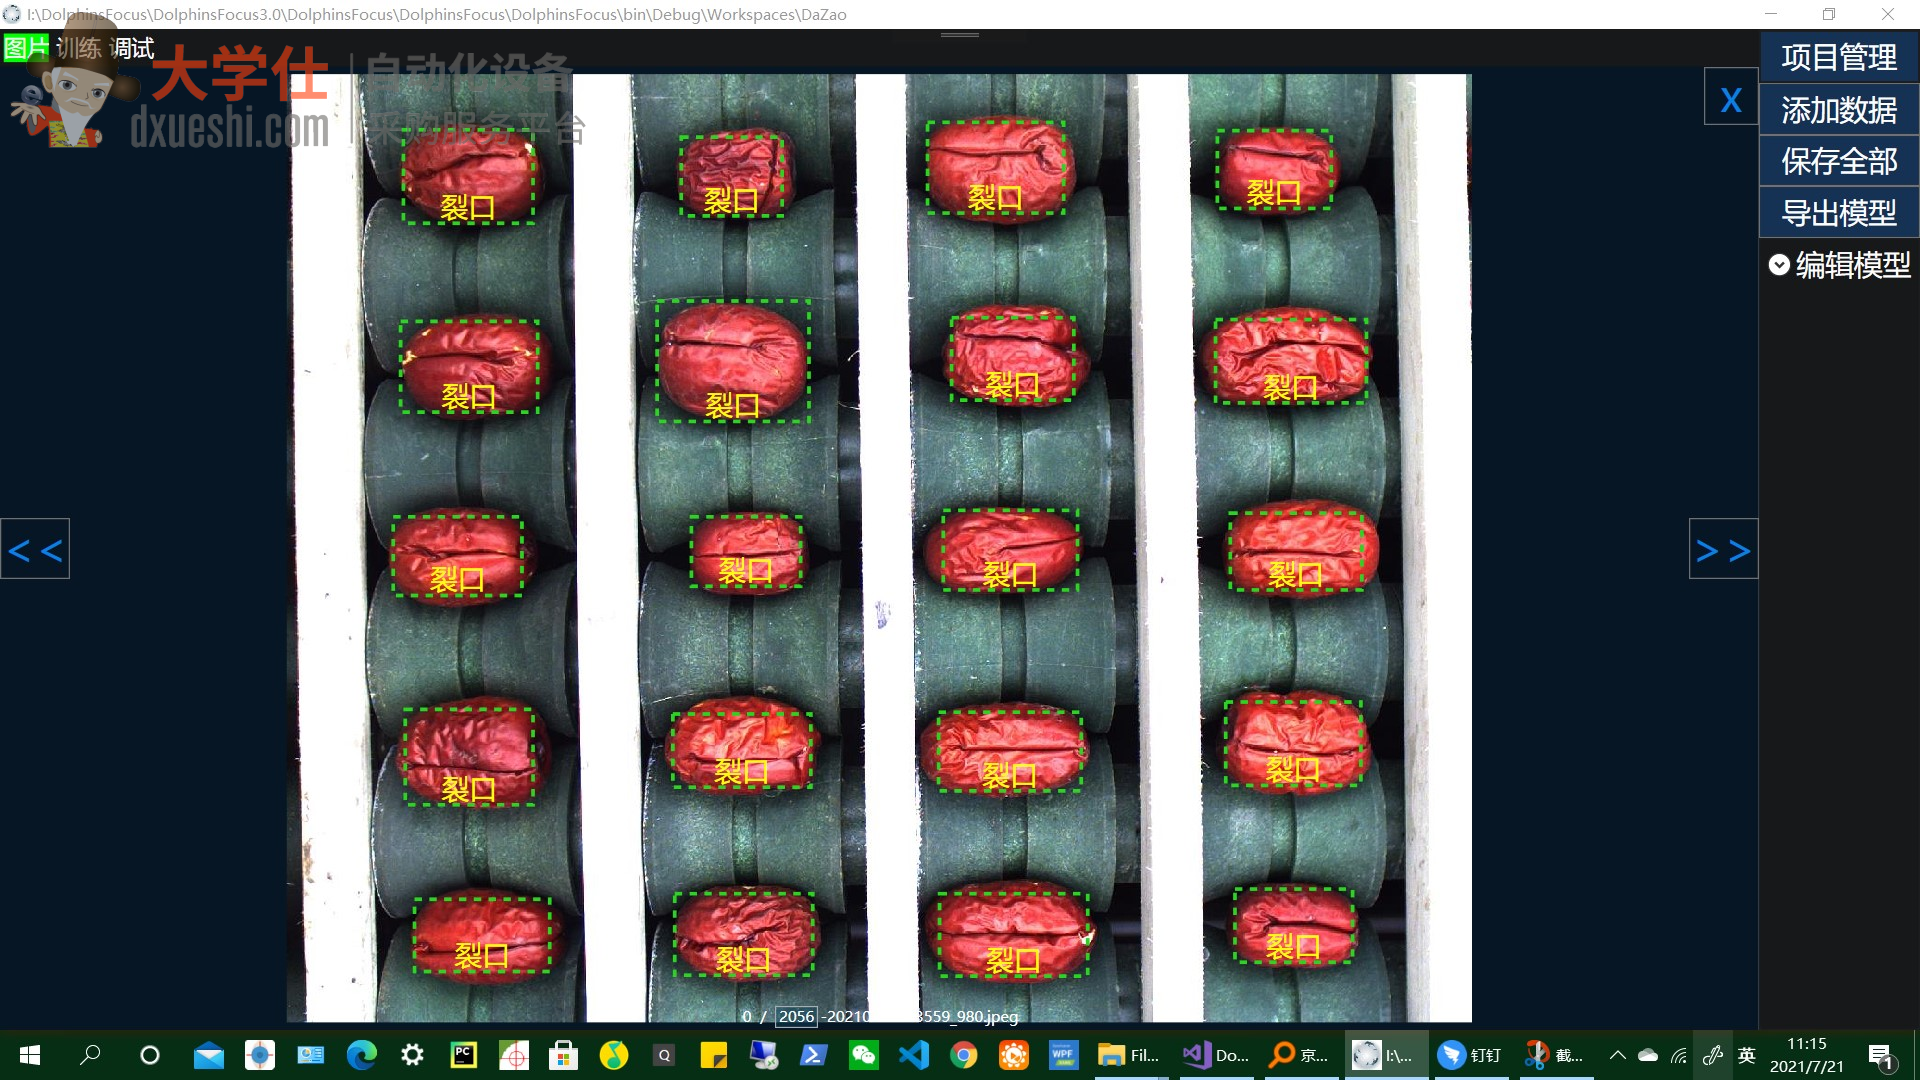Select DolphinsFocus I:\... taskbar item

pyautogui.click(x=1386, y=1055)
